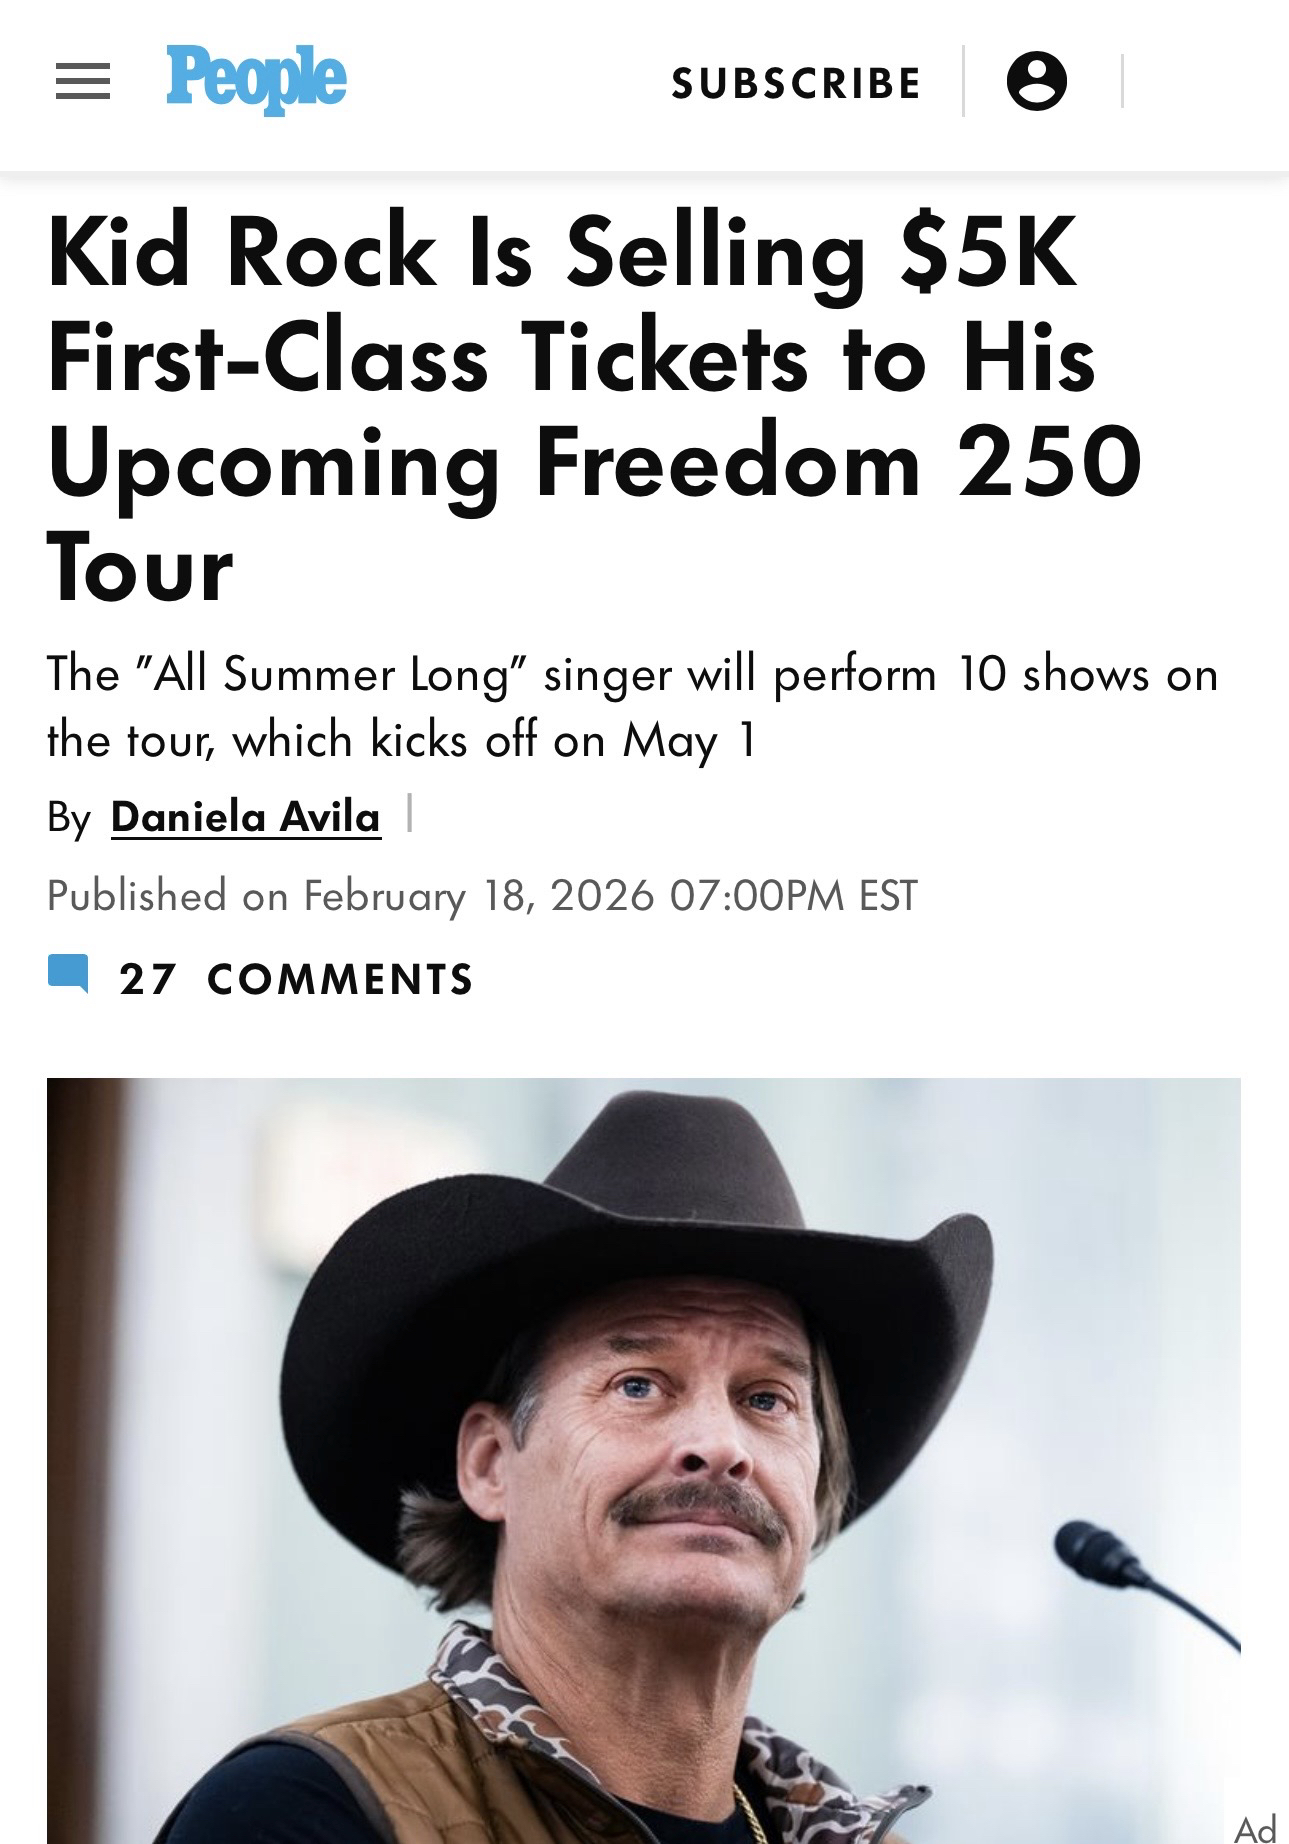Click the article subheading about 10 shows
Screen dimensions: 1289x1844
click(x=632, y=707)
